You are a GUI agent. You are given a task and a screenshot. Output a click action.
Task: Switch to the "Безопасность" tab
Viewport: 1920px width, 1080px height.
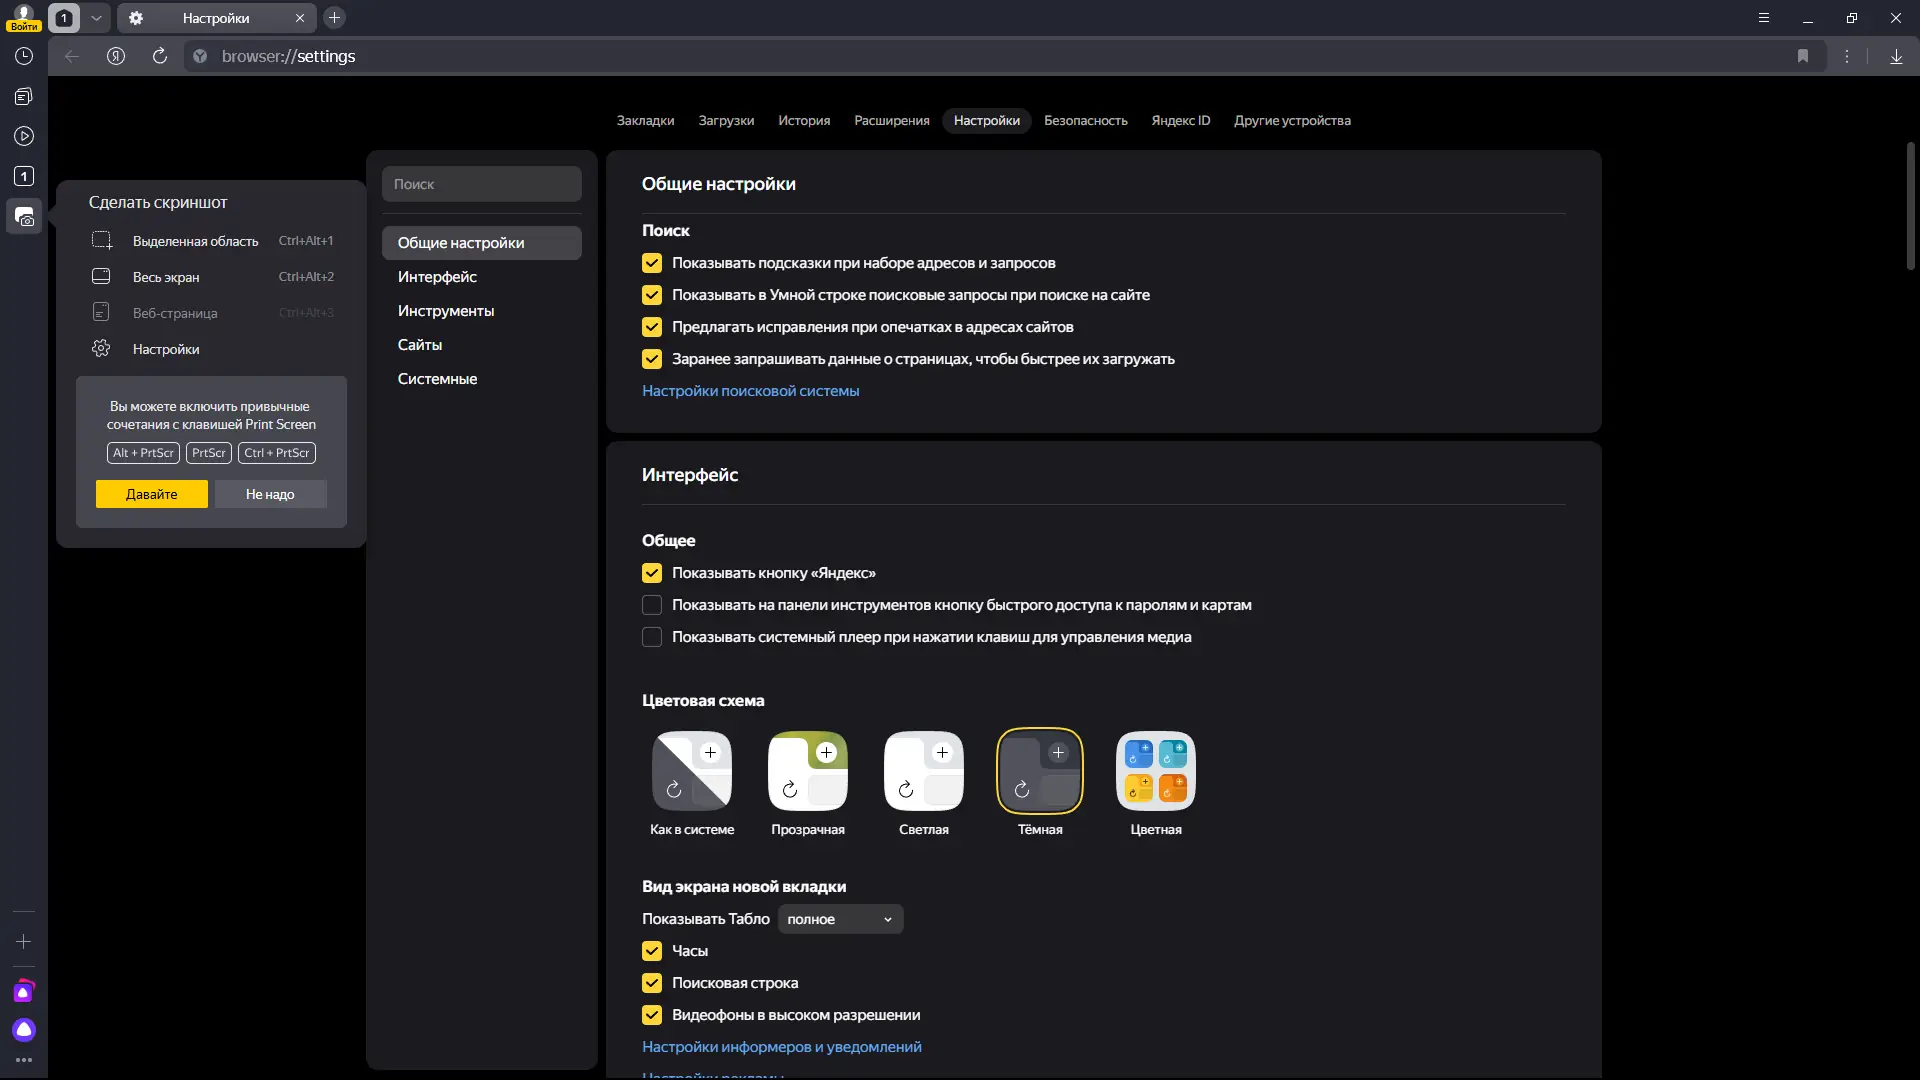[x=1085, y=120]
